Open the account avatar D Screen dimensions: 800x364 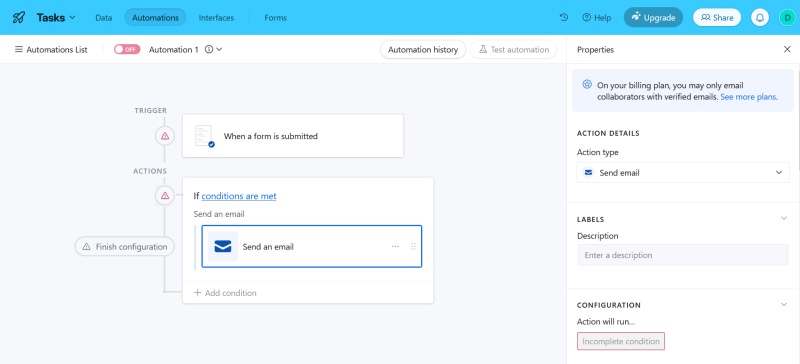point(787,17)
